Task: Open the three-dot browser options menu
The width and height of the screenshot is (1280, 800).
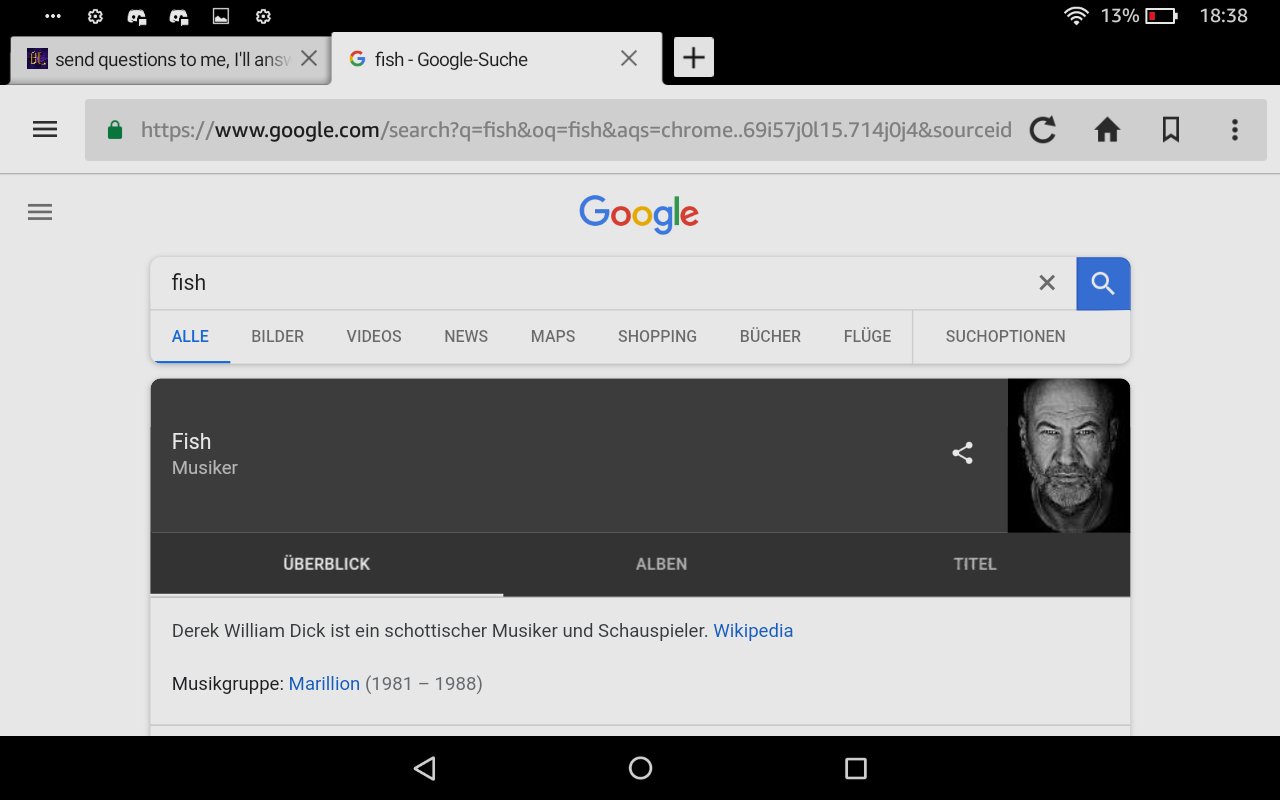Action: point(1235,129)
